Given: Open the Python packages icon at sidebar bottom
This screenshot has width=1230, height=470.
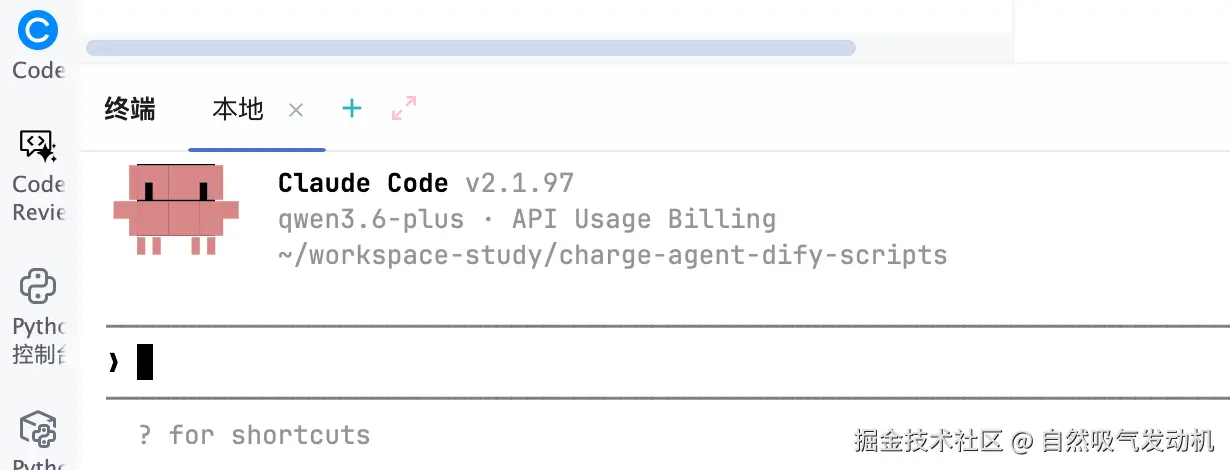Looking at the screenshot, I should pyautogui.click(x=38, y=430).
